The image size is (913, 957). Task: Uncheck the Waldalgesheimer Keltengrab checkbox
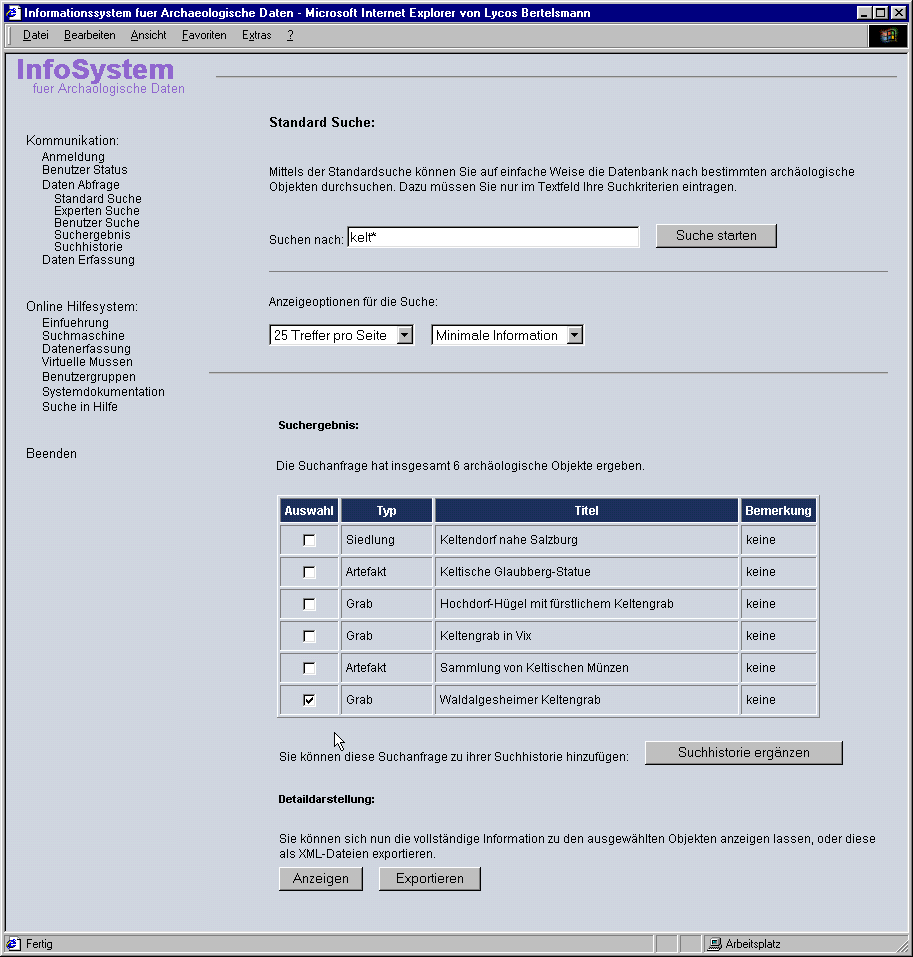[x=309, y=700]
